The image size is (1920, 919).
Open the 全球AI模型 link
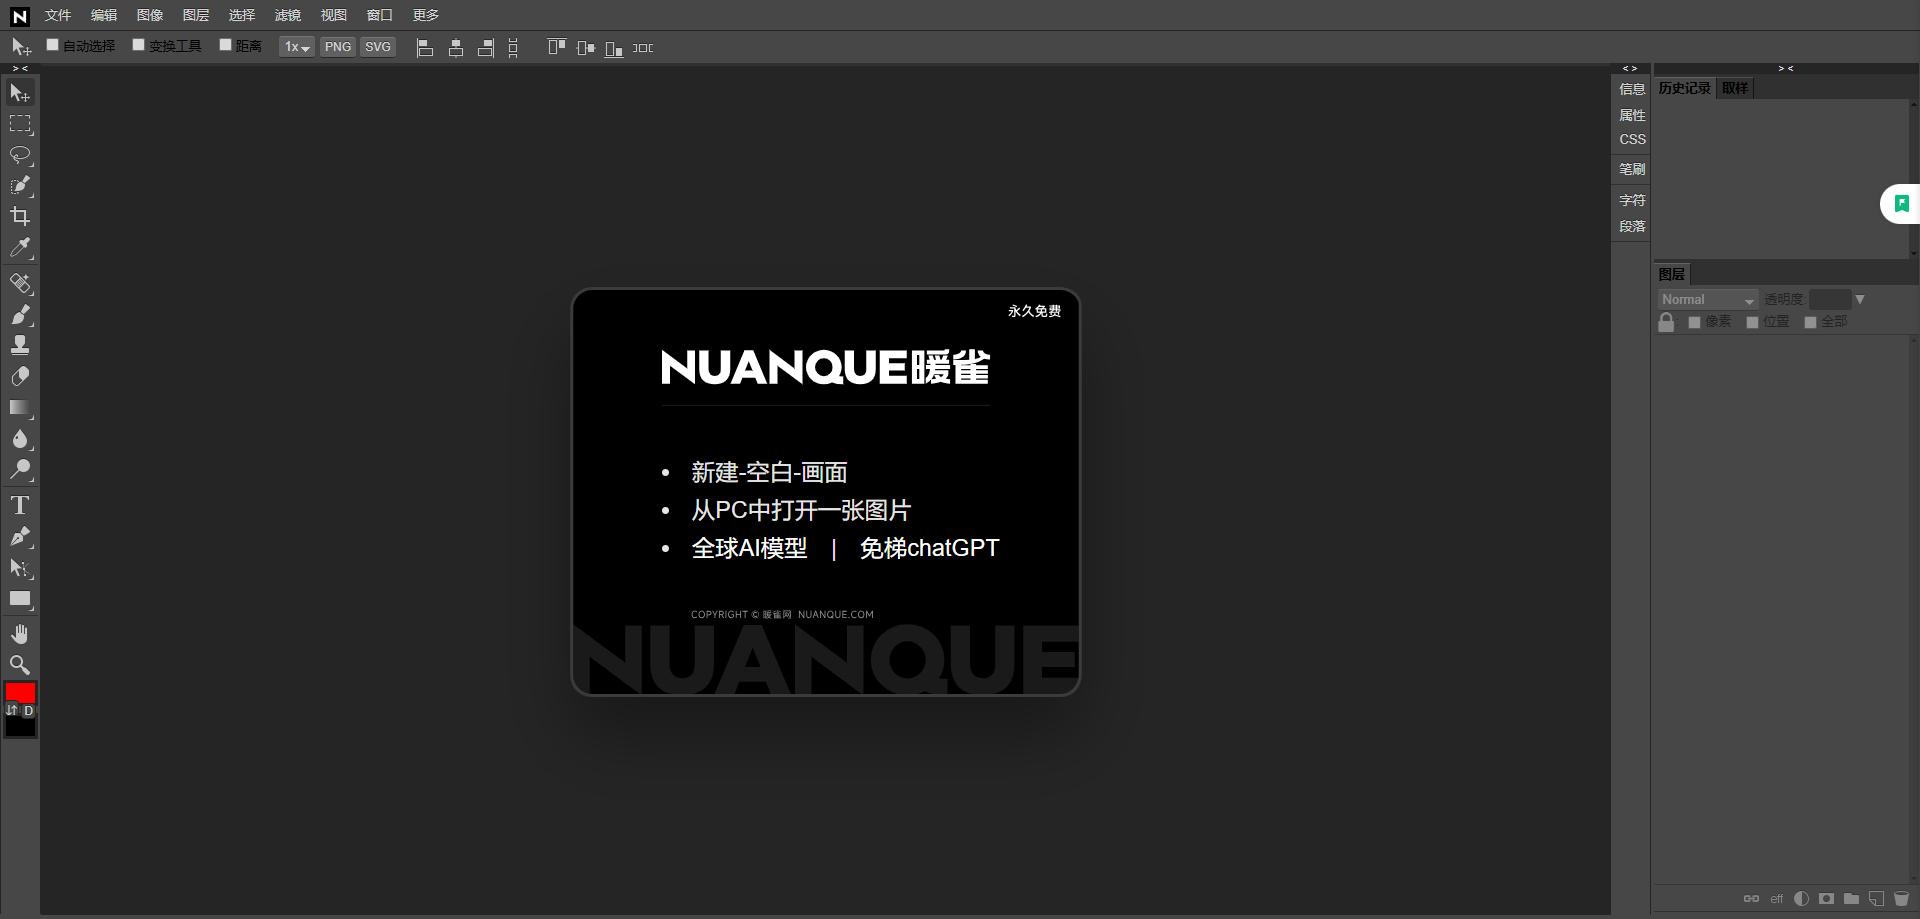749,548
